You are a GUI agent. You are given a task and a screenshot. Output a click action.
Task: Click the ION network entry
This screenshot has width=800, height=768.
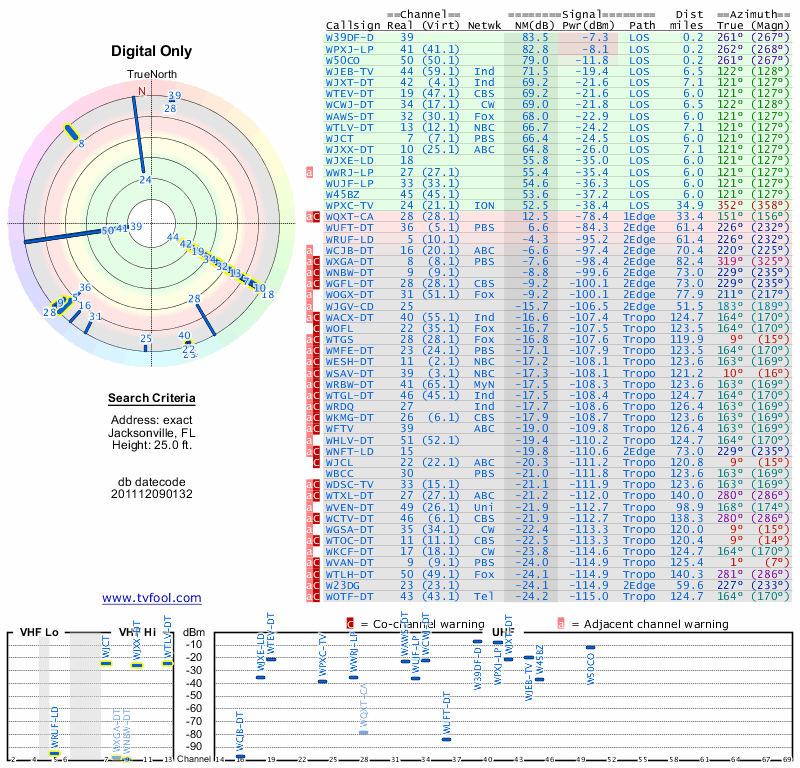tap(484, 206)
